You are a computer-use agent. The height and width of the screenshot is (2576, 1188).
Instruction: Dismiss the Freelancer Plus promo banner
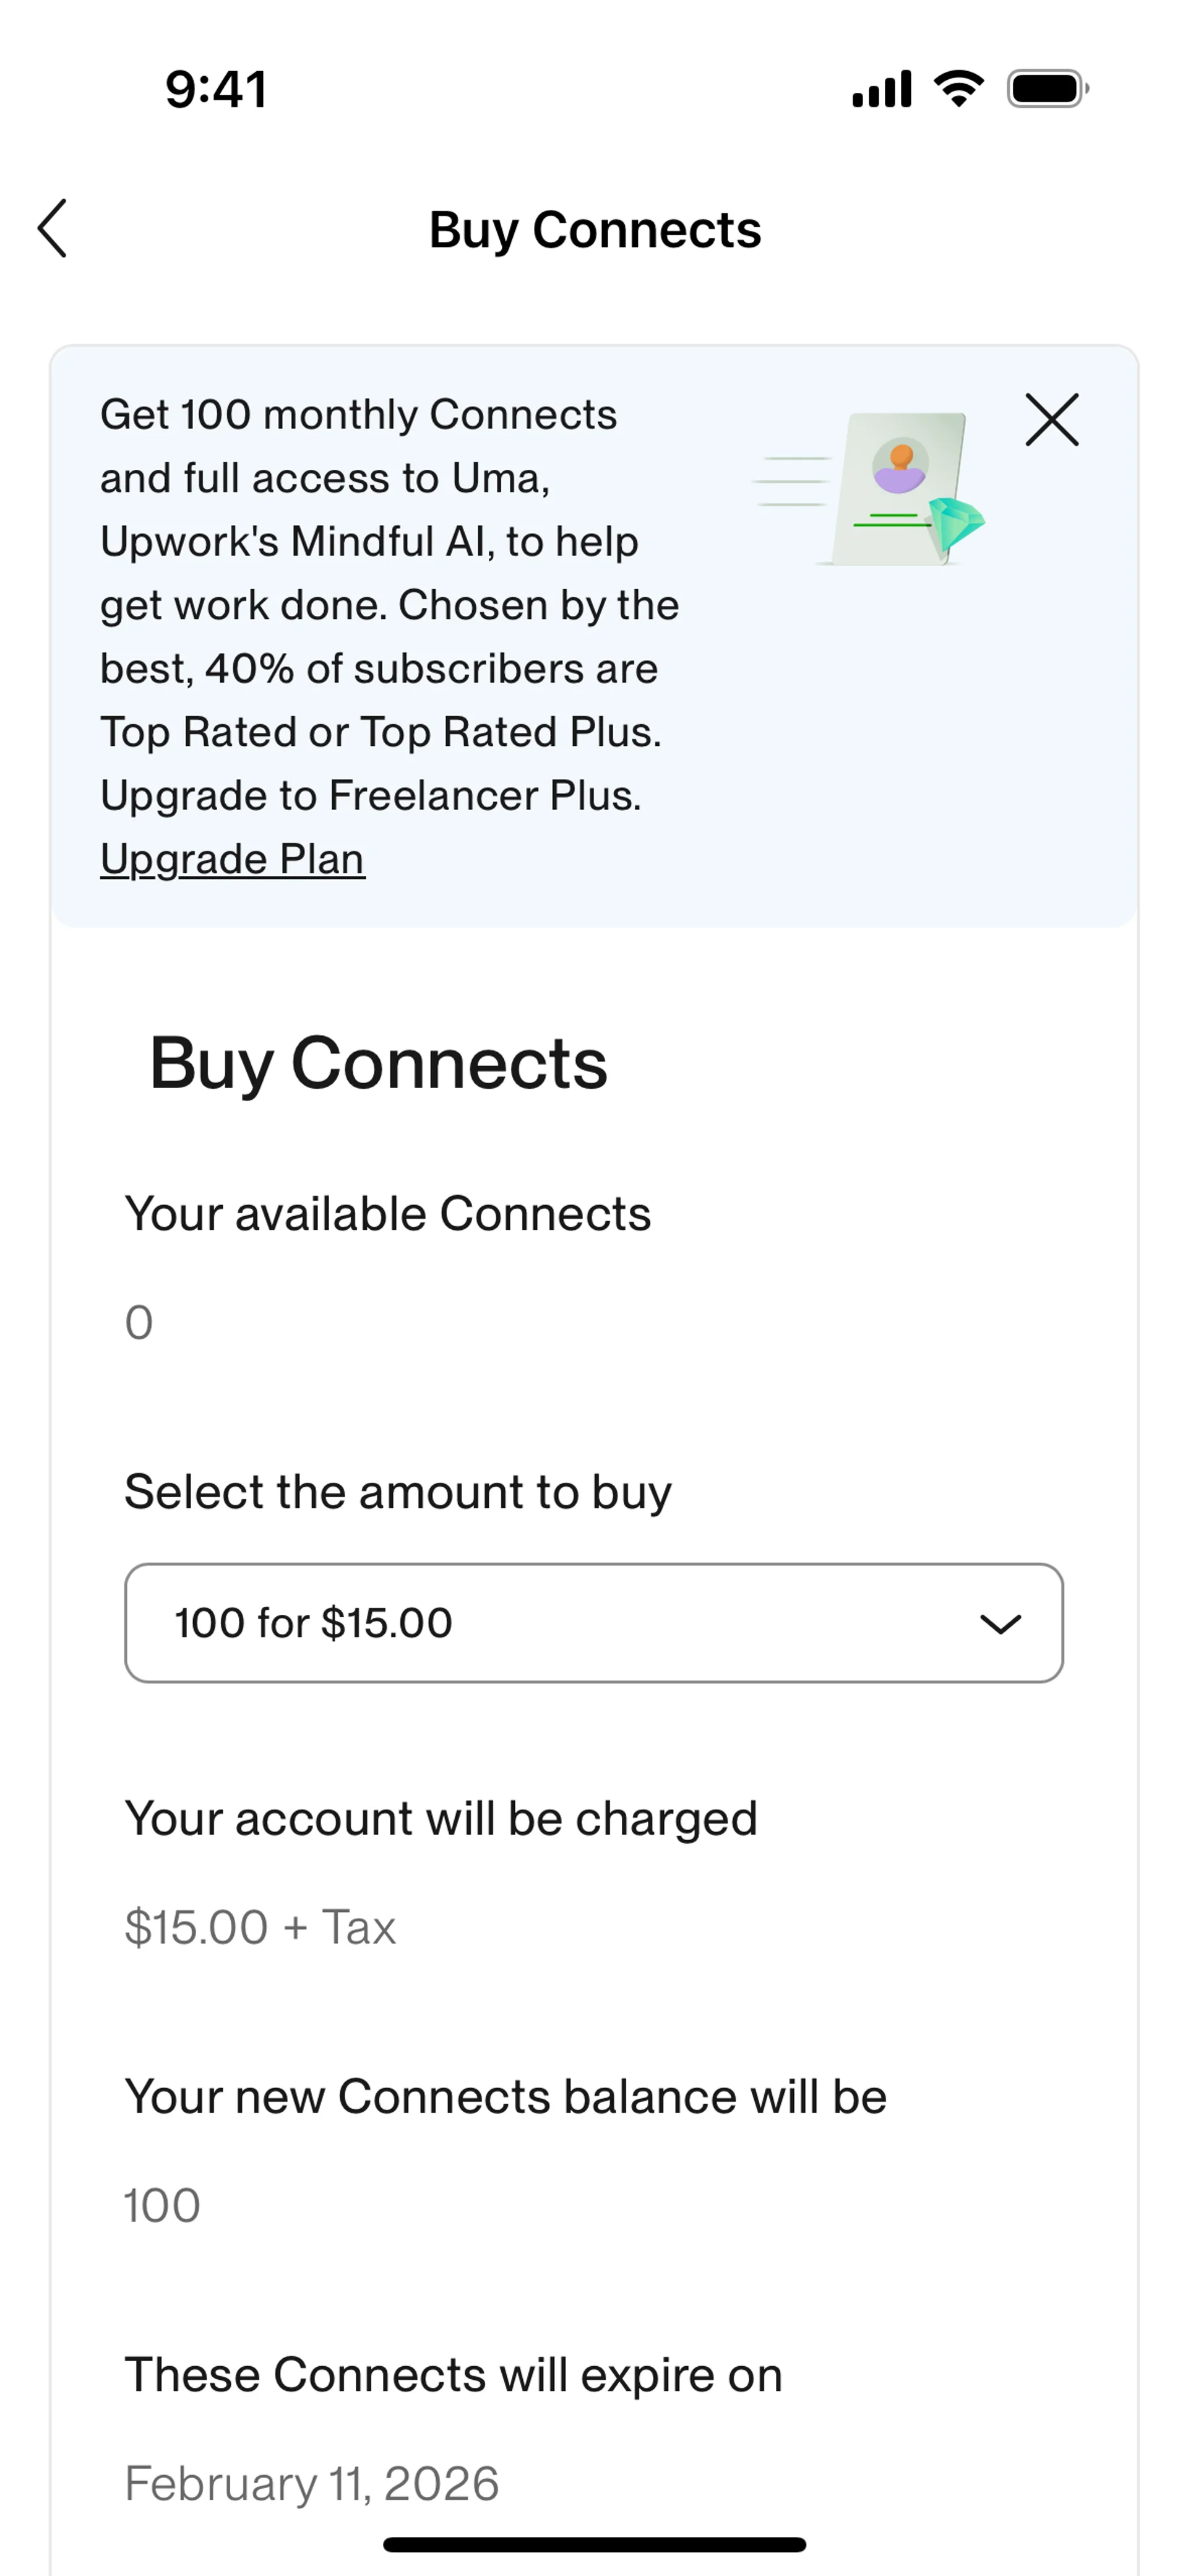click(1051, 419)
